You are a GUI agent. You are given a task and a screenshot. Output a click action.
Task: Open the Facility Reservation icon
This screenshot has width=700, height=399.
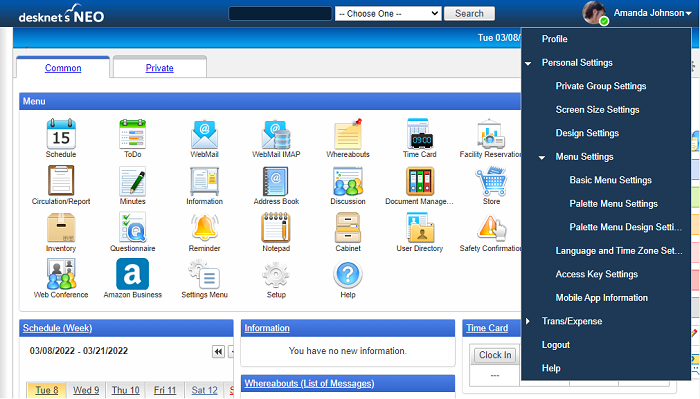[x=491, y=134]
